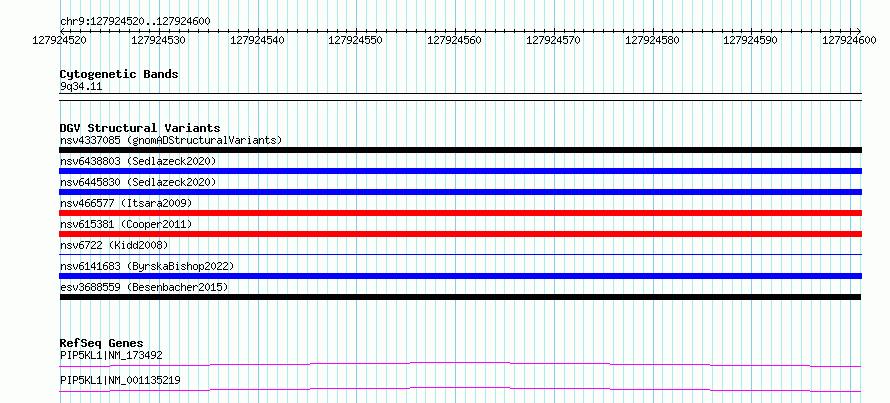Viewport: 890px width, 403px height.
Task: Click the Cytogenetic Bands track title
Action: pos(119,74)
